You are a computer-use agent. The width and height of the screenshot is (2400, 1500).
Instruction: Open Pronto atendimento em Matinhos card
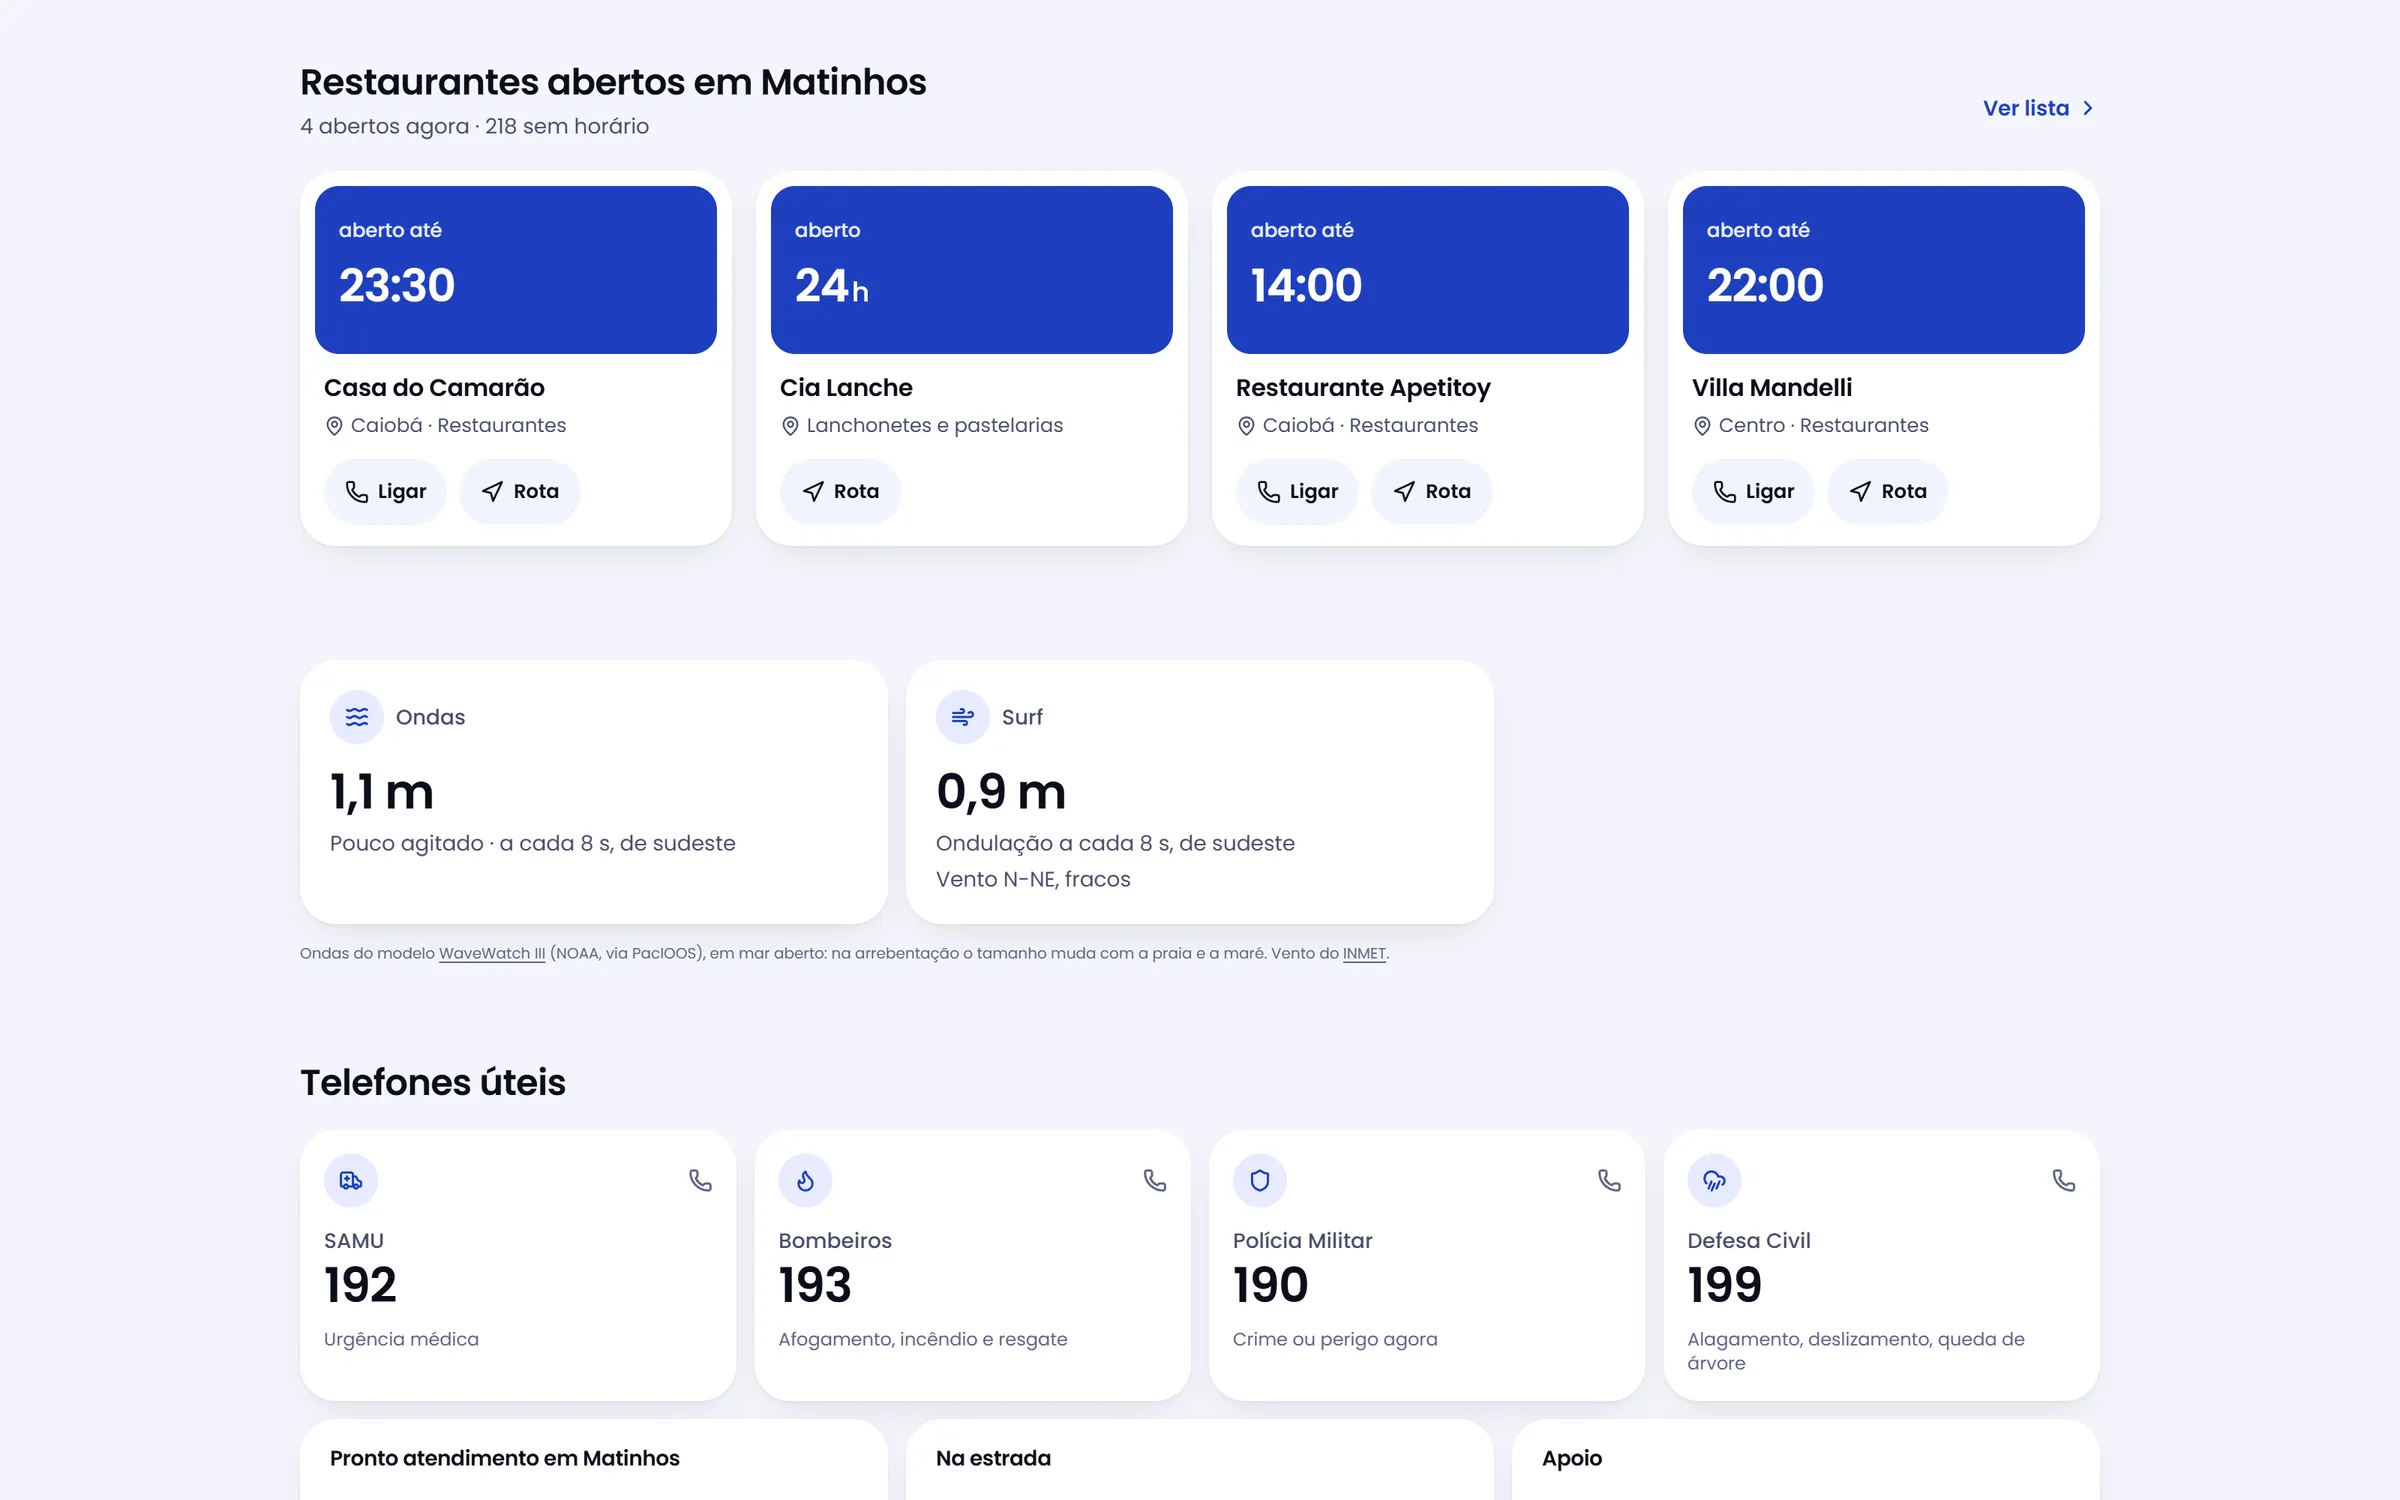tap(594, 1460)
